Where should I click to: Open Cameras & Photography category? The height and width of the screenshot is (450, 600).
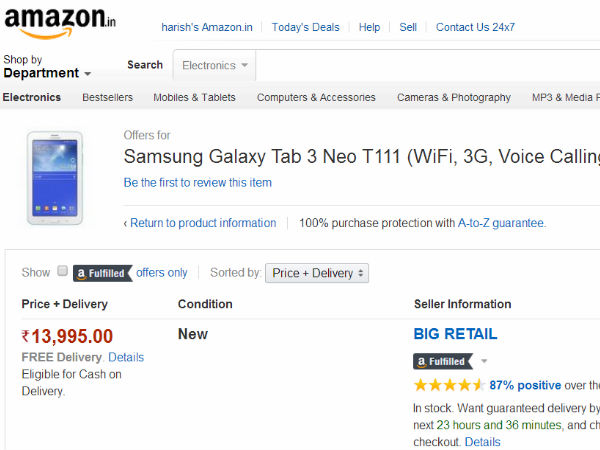click(453, 97)
